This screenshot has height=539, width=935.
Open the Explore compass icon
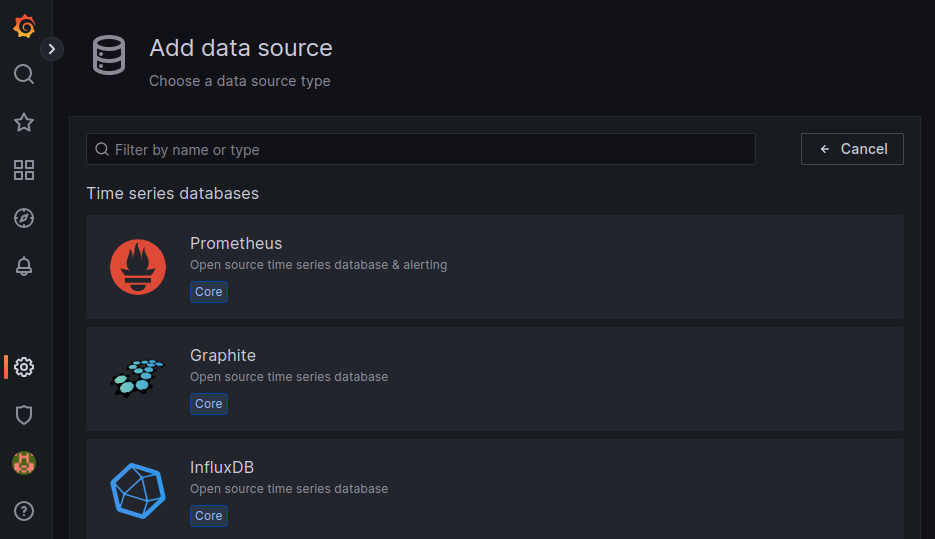pyautogui.click(x=24, y=218)
